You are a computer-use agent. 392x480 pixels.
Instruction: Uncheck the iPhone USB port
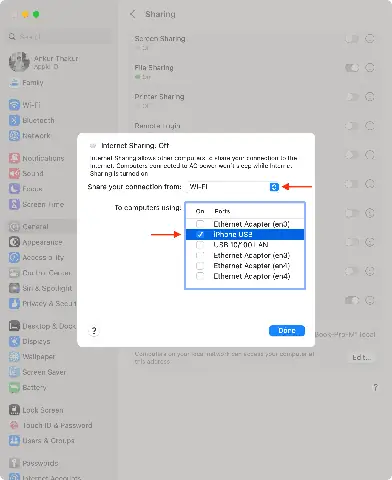200,234
